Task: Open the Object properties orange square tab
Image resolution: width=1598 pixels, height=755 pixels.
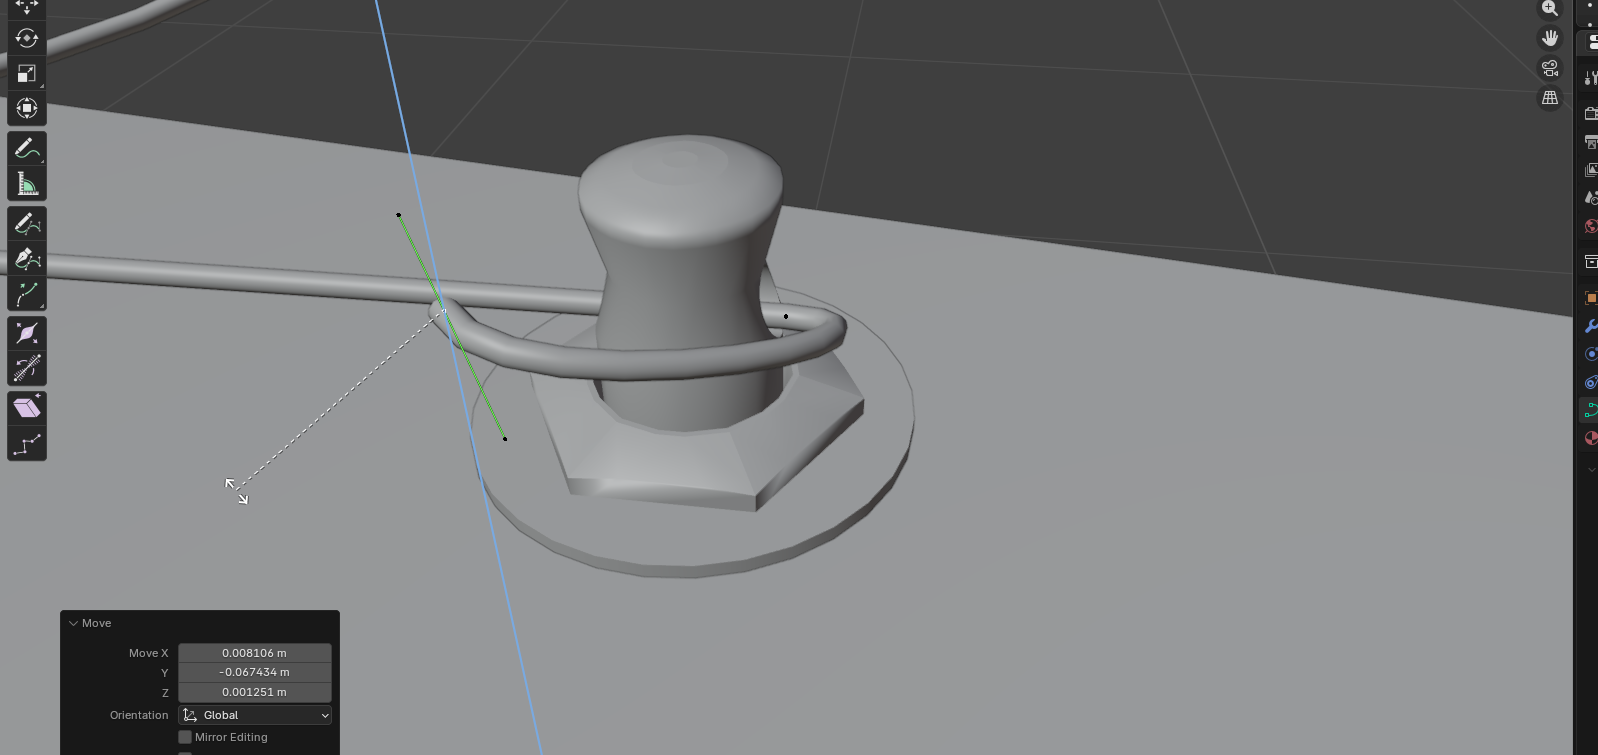Action: [1590, 298]
